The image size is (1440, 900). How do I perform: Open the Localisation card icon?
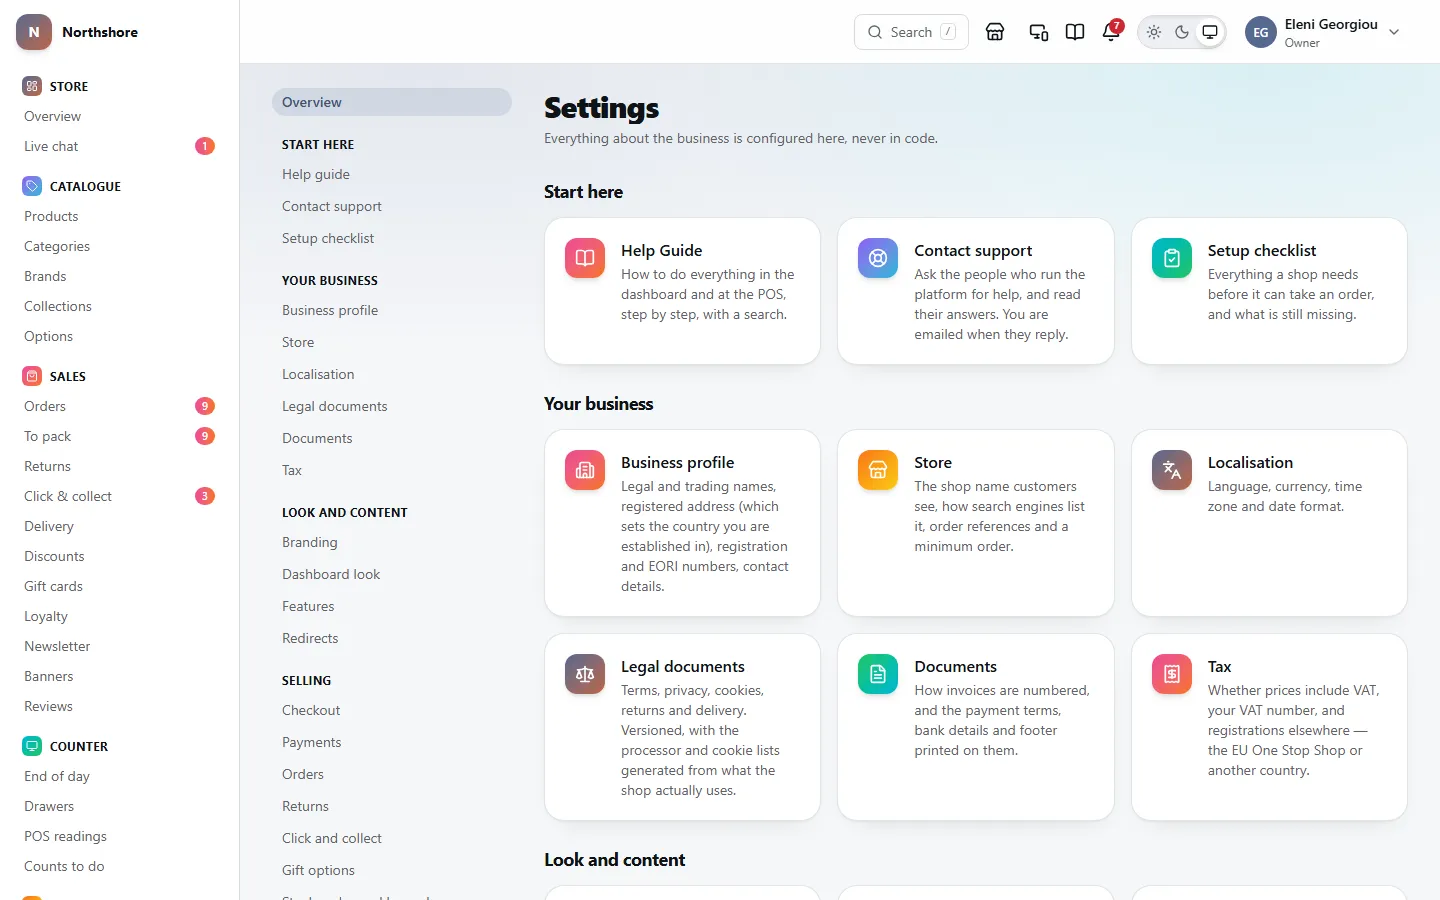coord(1172,470)
